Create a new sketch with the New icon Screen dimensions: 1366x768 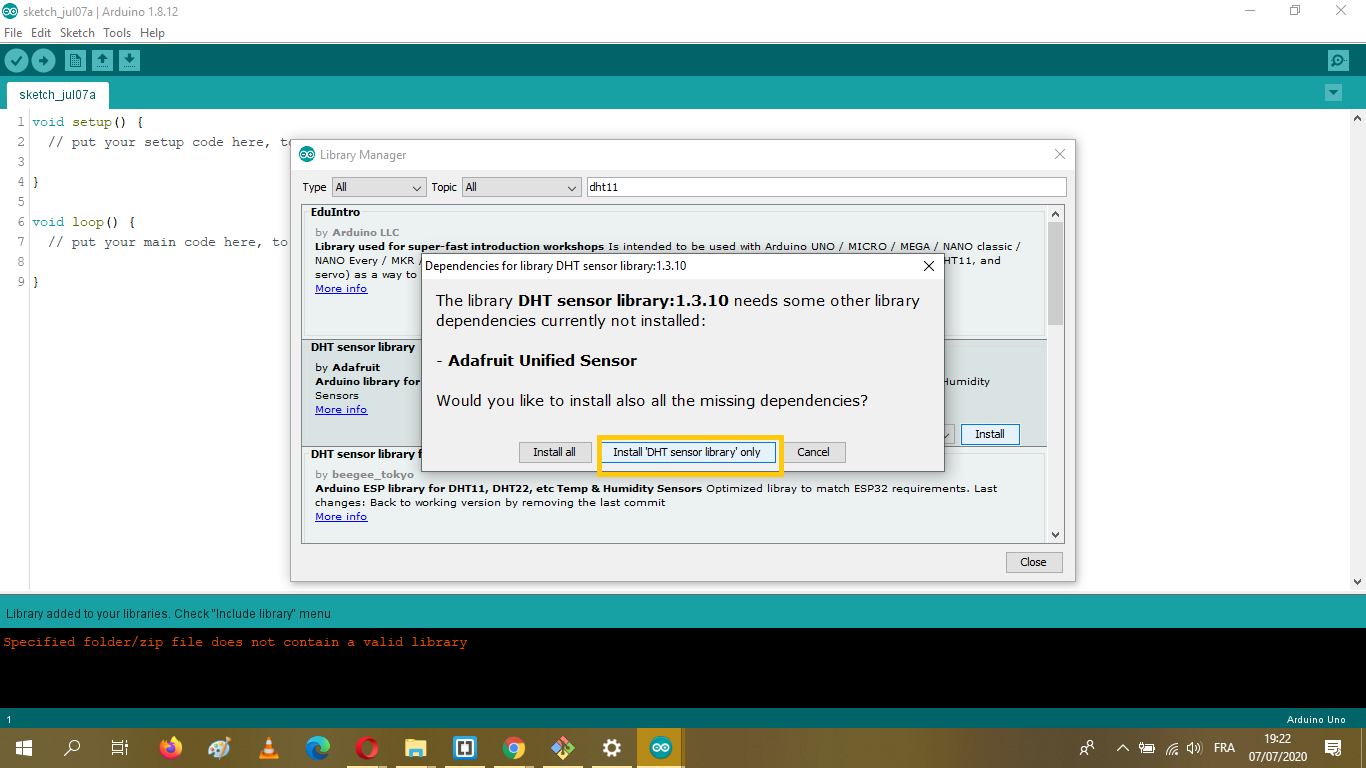(x=75, y=61)
